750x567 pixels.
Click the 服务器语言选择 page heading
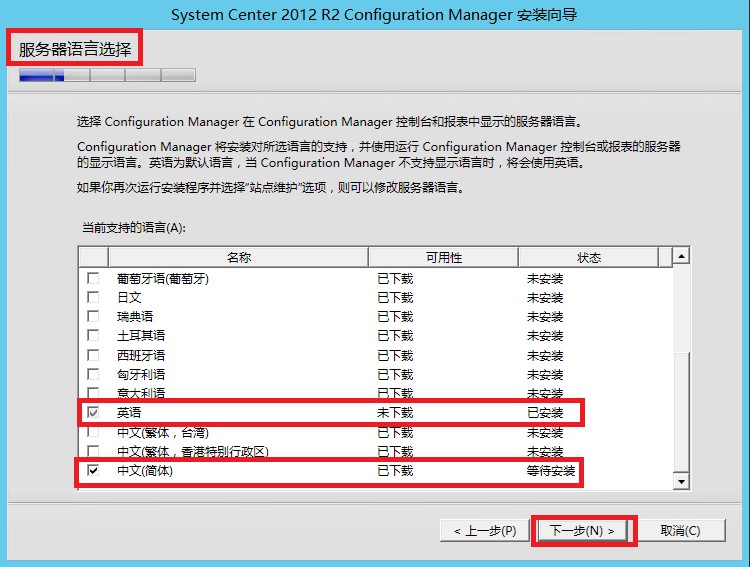[x=75, y=49]
